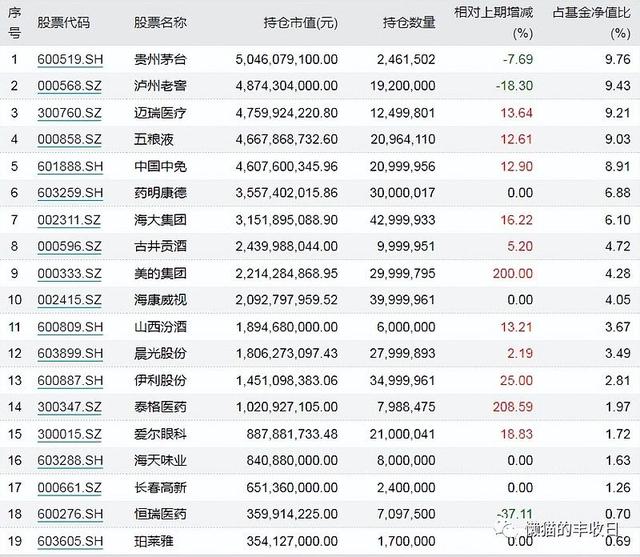Select stock name 珀莱雅

point(153,541)
